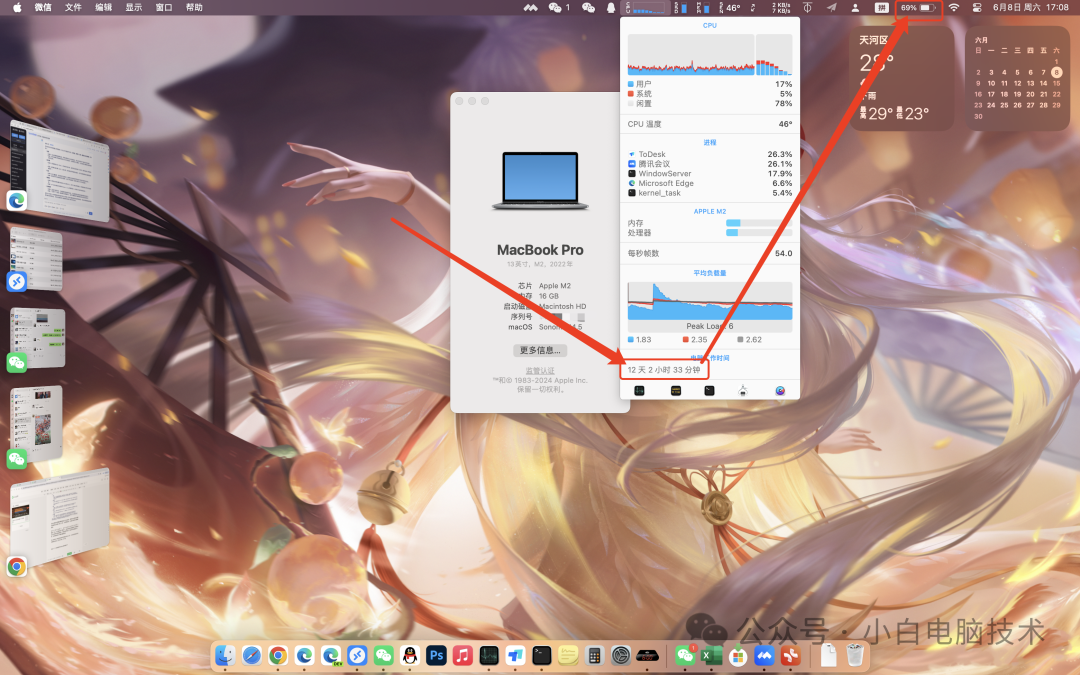Open Calculator from the Dock
This screenshot has height=675, width=1080.
pyautogui.click(x=594, y=655)
